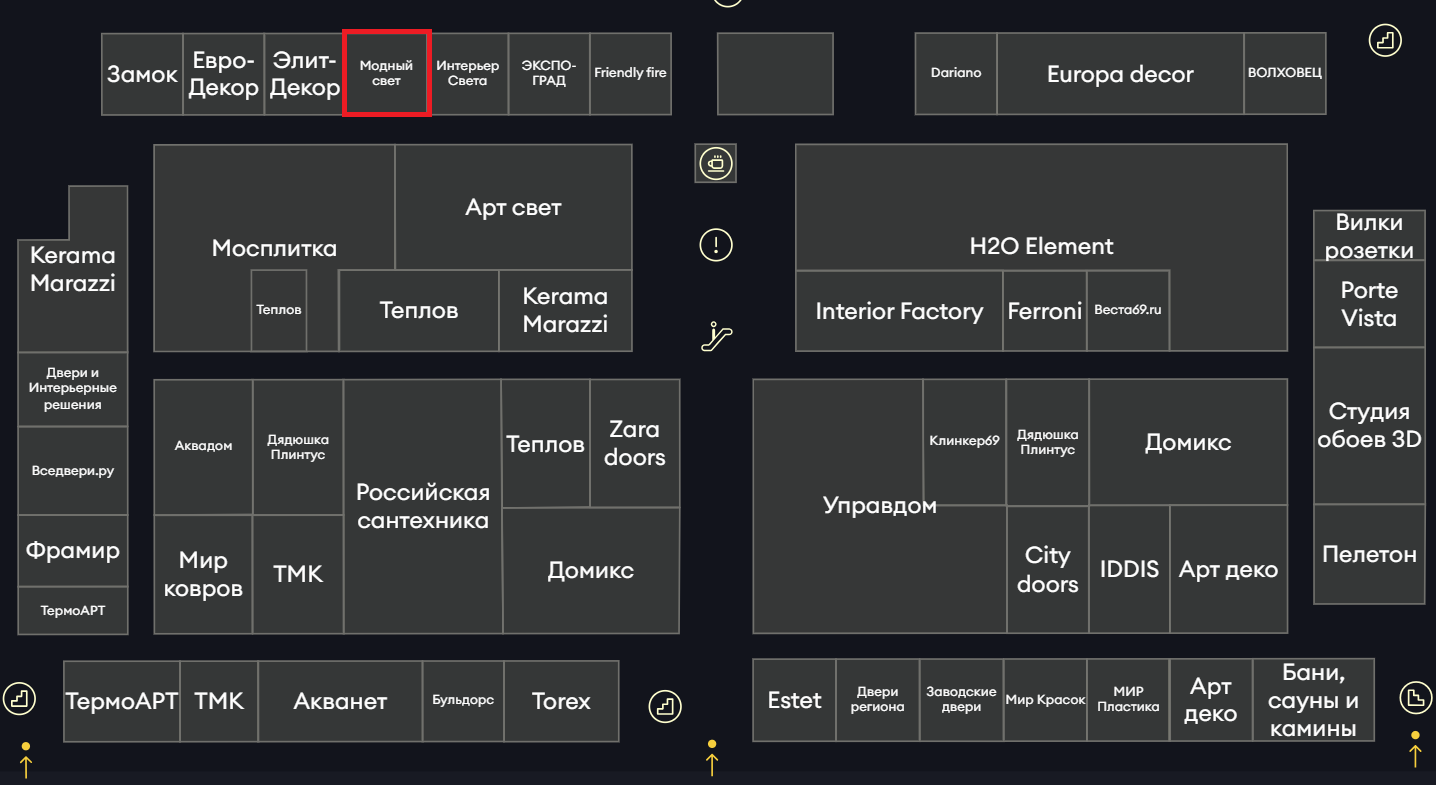This screenshot has height=785, width=1436.
Task: Click the entrance arrow between Torex and Estet
Action: [x=712, y=759]
